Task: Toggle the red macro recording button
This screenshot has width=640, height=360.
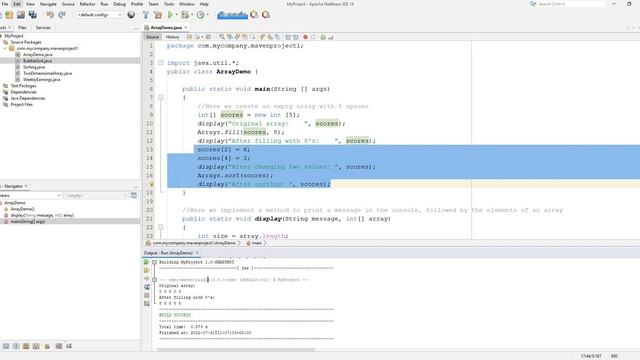Action: click(305, 37)
